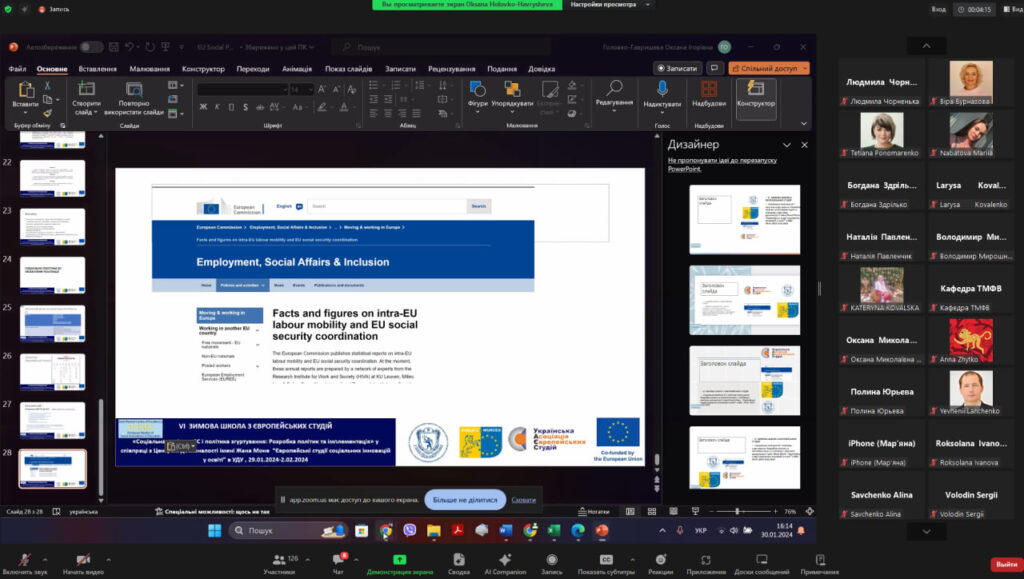Click the Stop sharing button in notification

(x=464, y=500)
